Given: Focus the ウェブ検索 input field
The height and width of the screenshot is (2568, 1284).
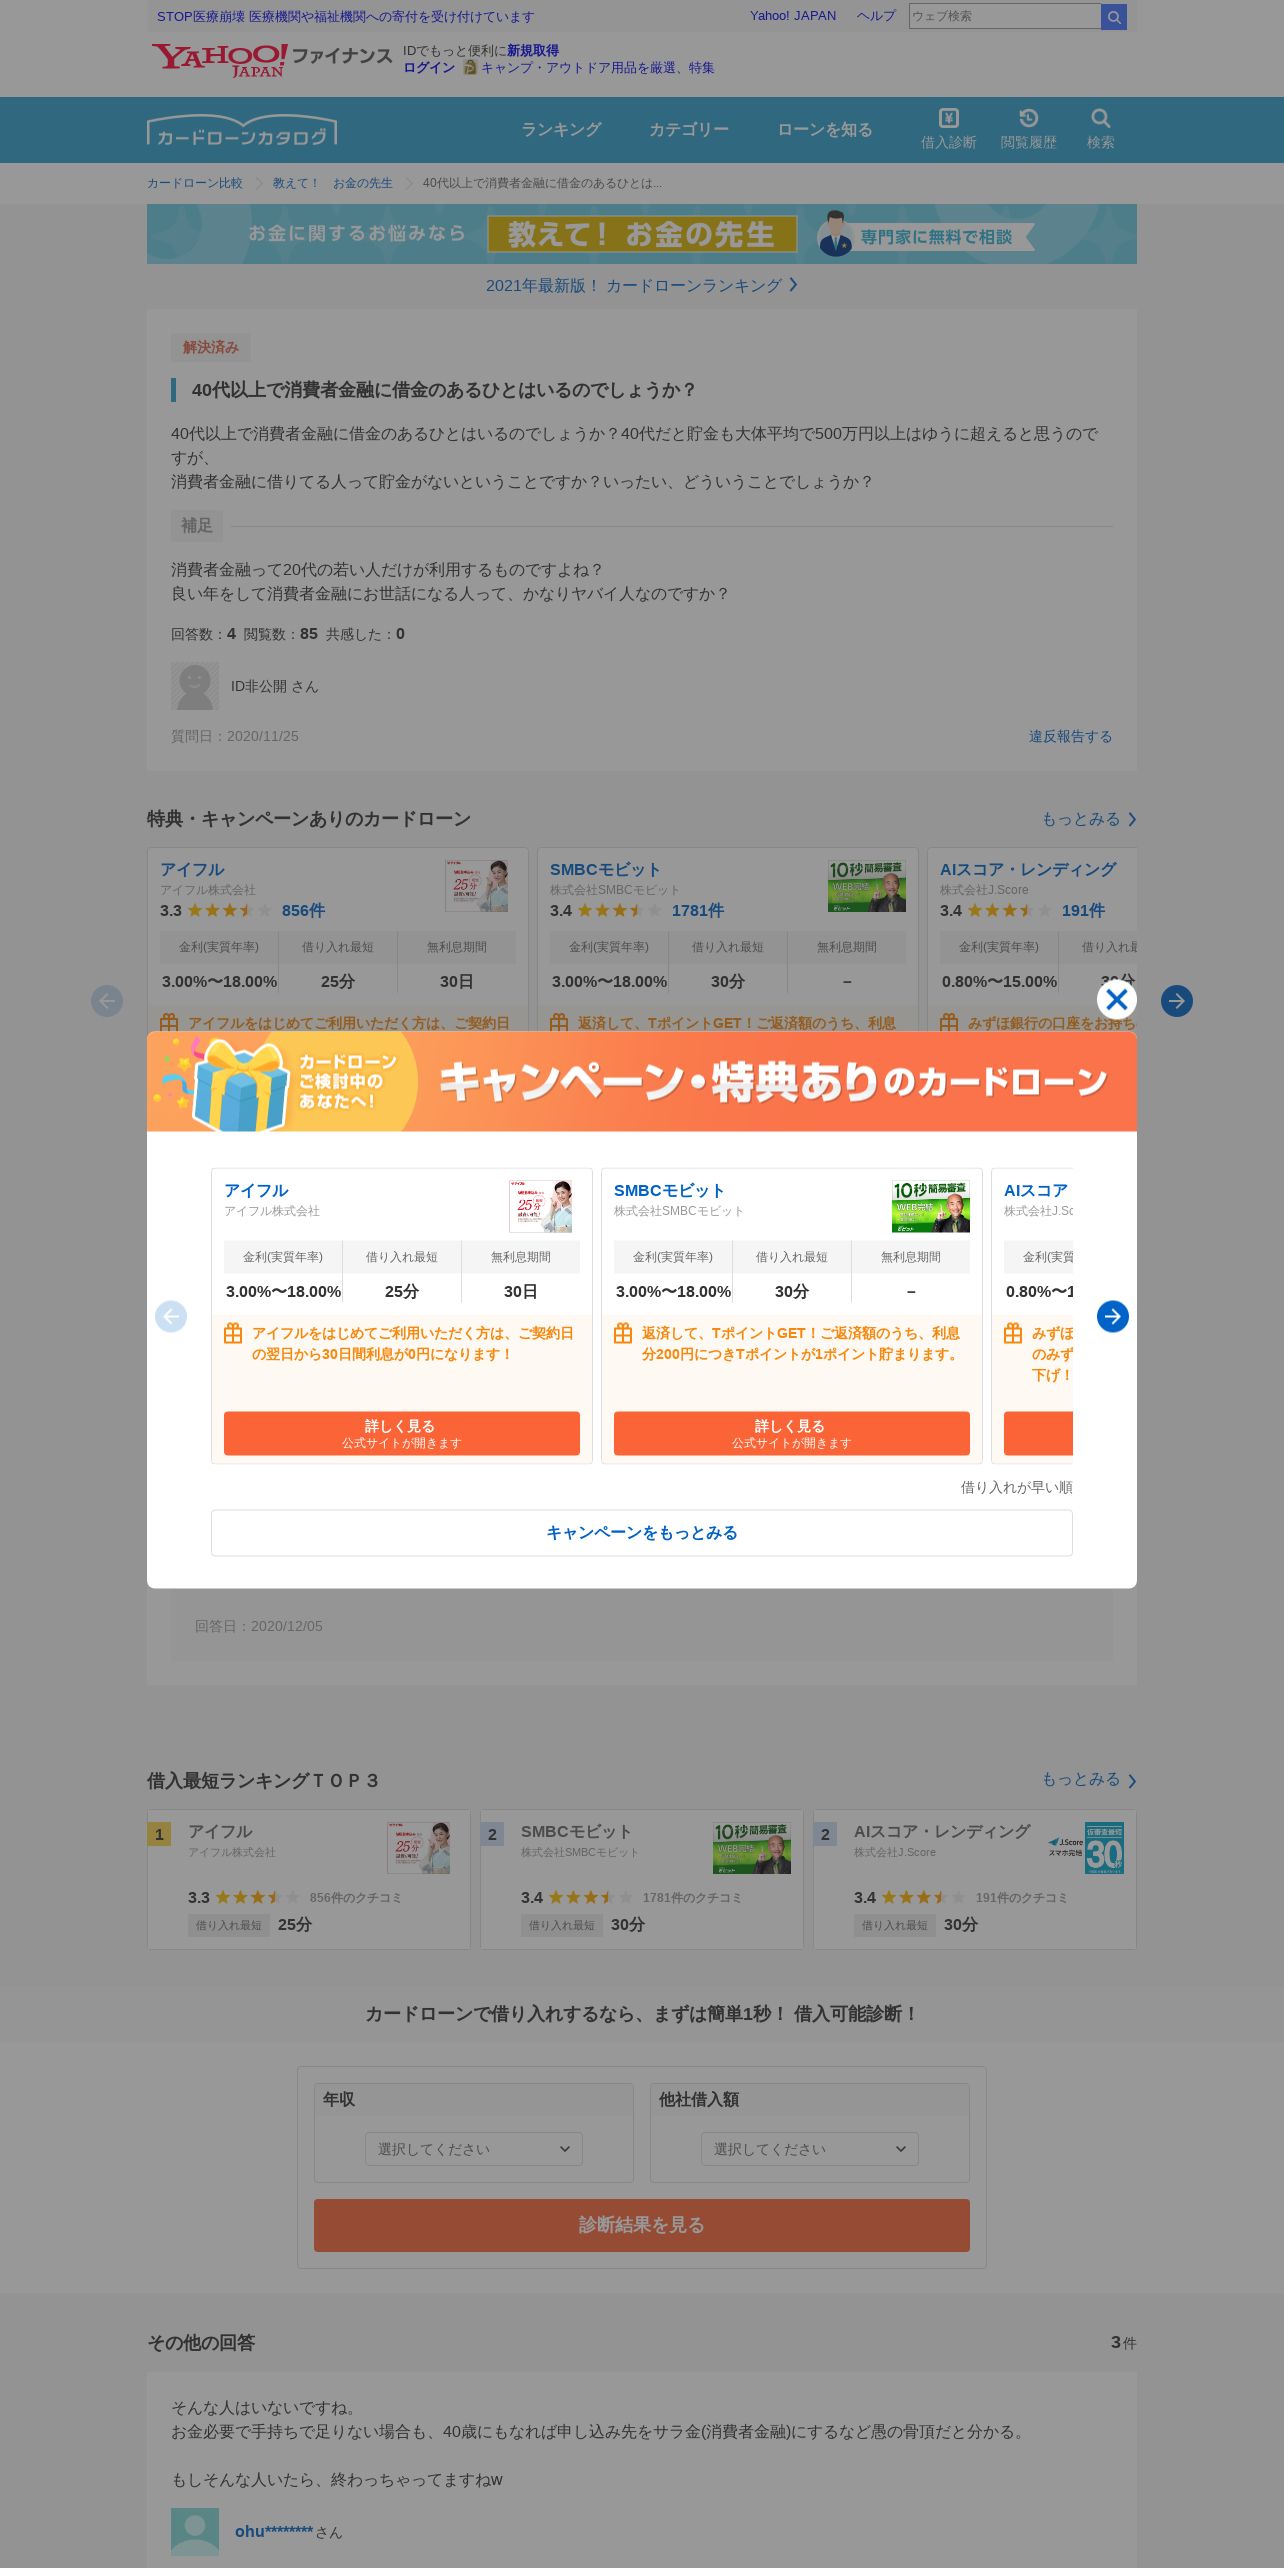Looking at the screenshot, I should [1004, 16].
